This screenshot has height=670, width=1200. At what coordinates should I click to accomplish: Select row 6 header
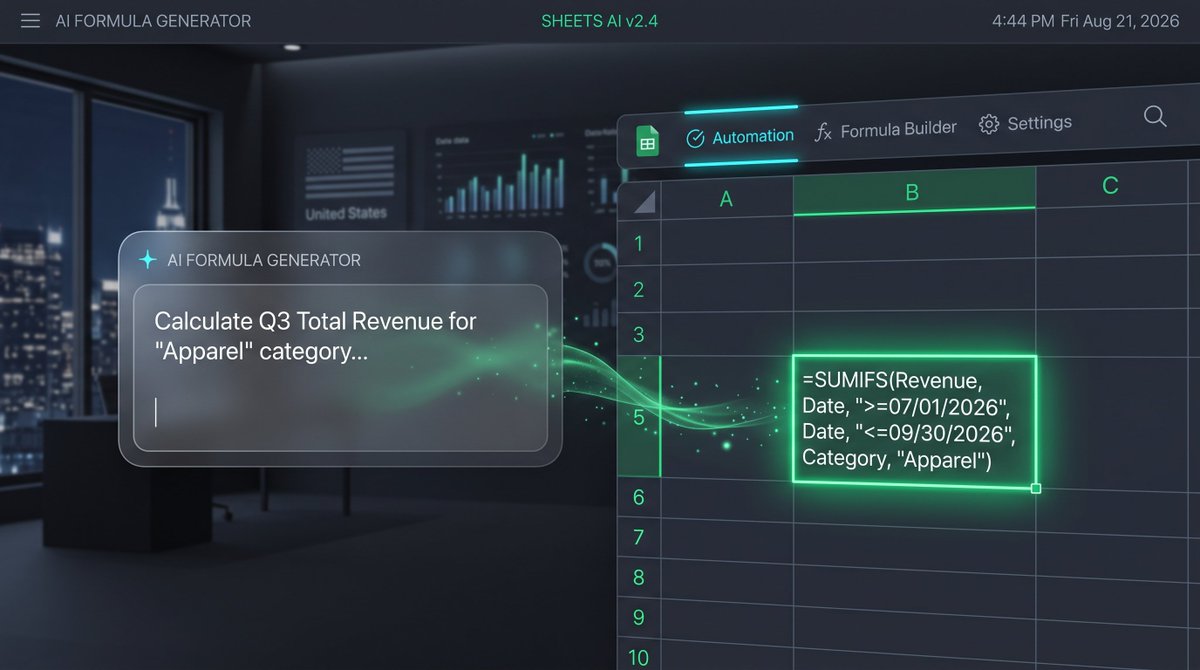click(x=639, y=497)
